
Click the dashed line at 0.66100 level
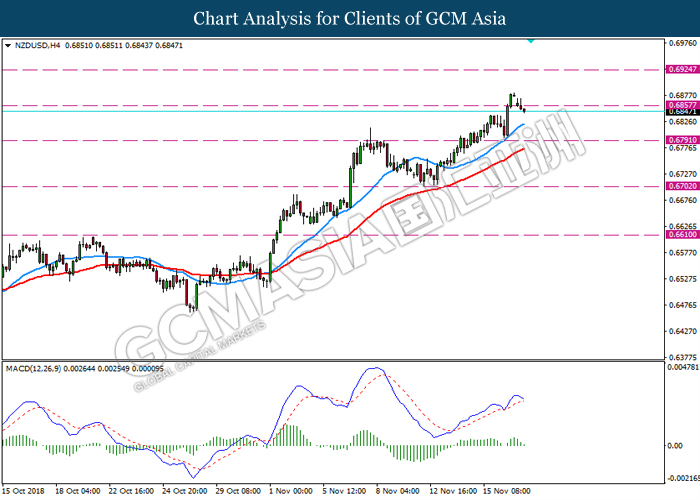click(333, 235)
